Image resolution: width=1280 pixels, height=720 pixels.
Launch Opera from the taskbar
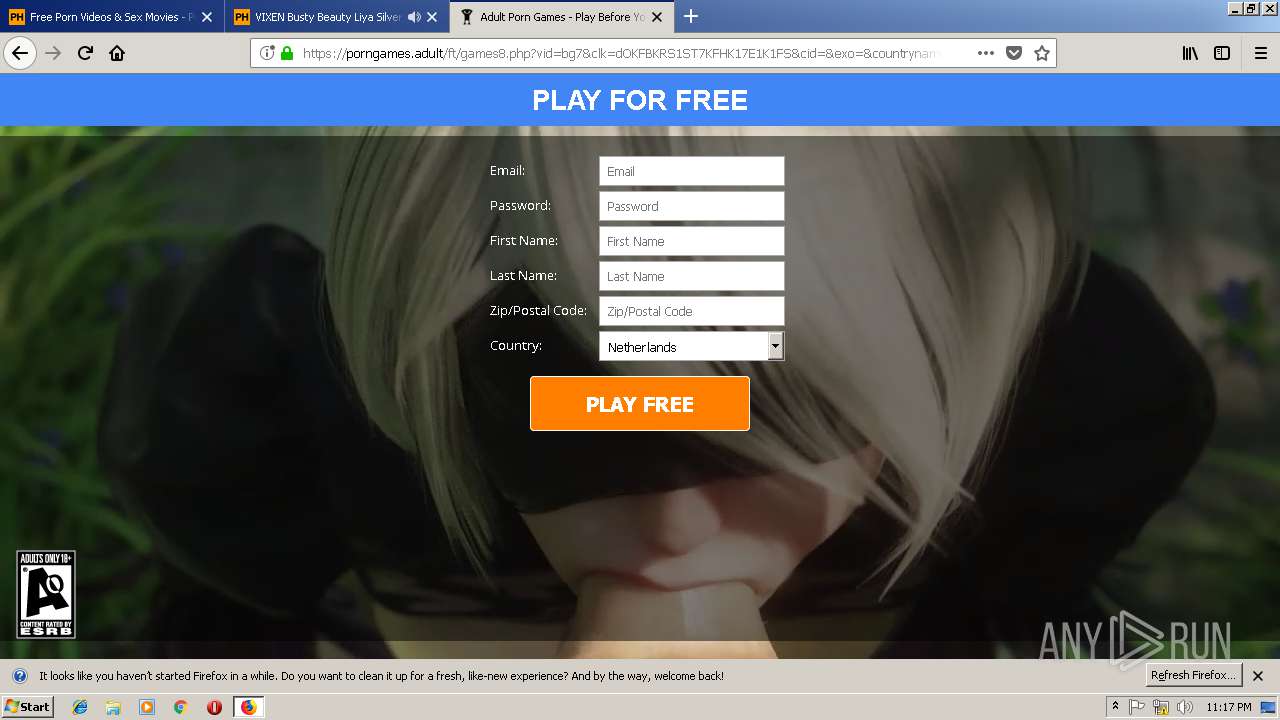pyautogui.click(x=214, y=707)
